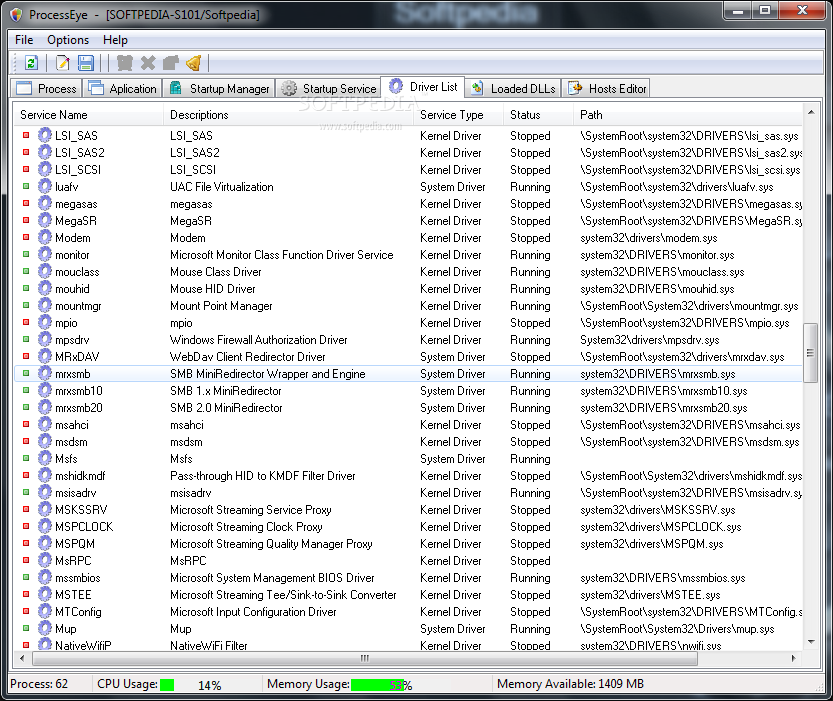
Task: Click the vertical scrollbar thumb
Action: click(x=811, y=353)
